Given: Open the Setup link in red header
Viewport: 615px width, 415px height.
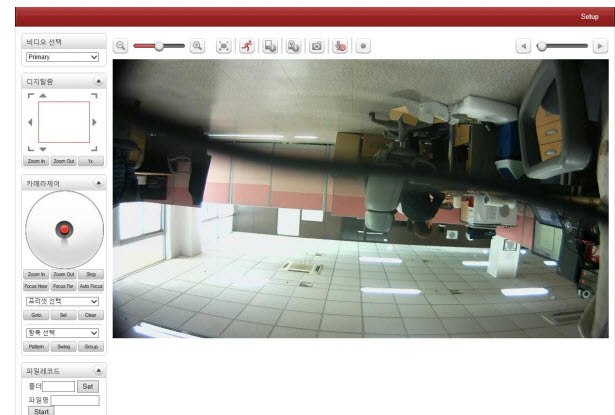Looking at the screenshot, I should point(589,16).
